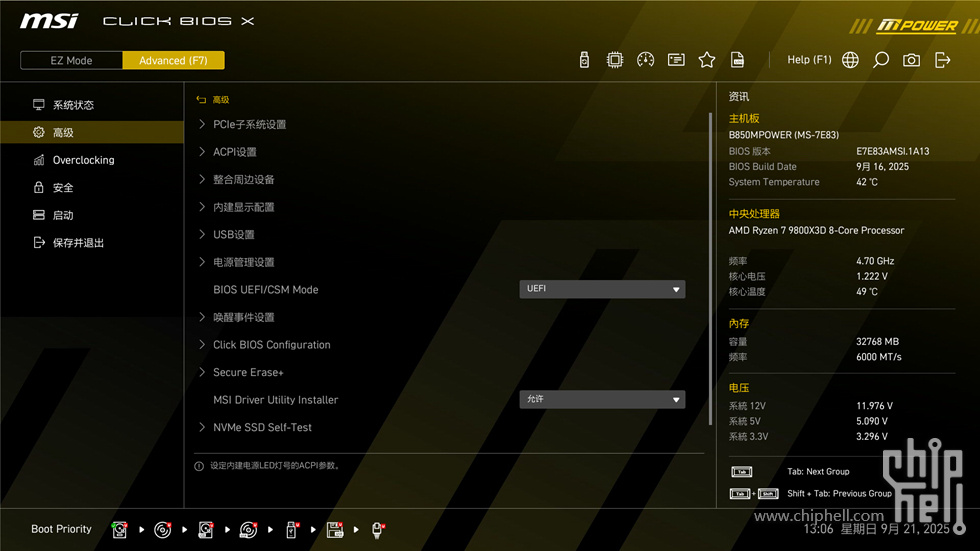This screenshot has height=551, width=980.
Task: Click the AMD Ryzen 7 9800X3D processor name
Action: point(816,231)
